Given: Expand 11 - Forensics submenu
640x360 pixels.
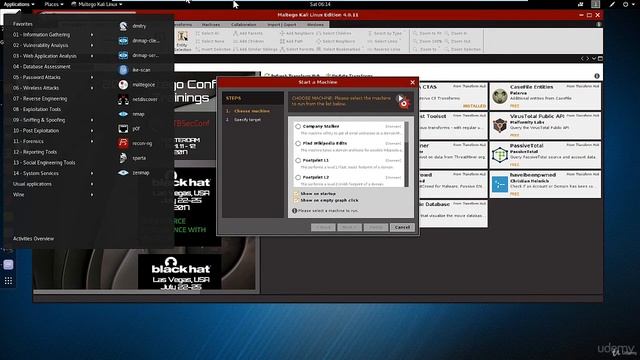Looking at the screenshot, I should (x=53, y=141).
